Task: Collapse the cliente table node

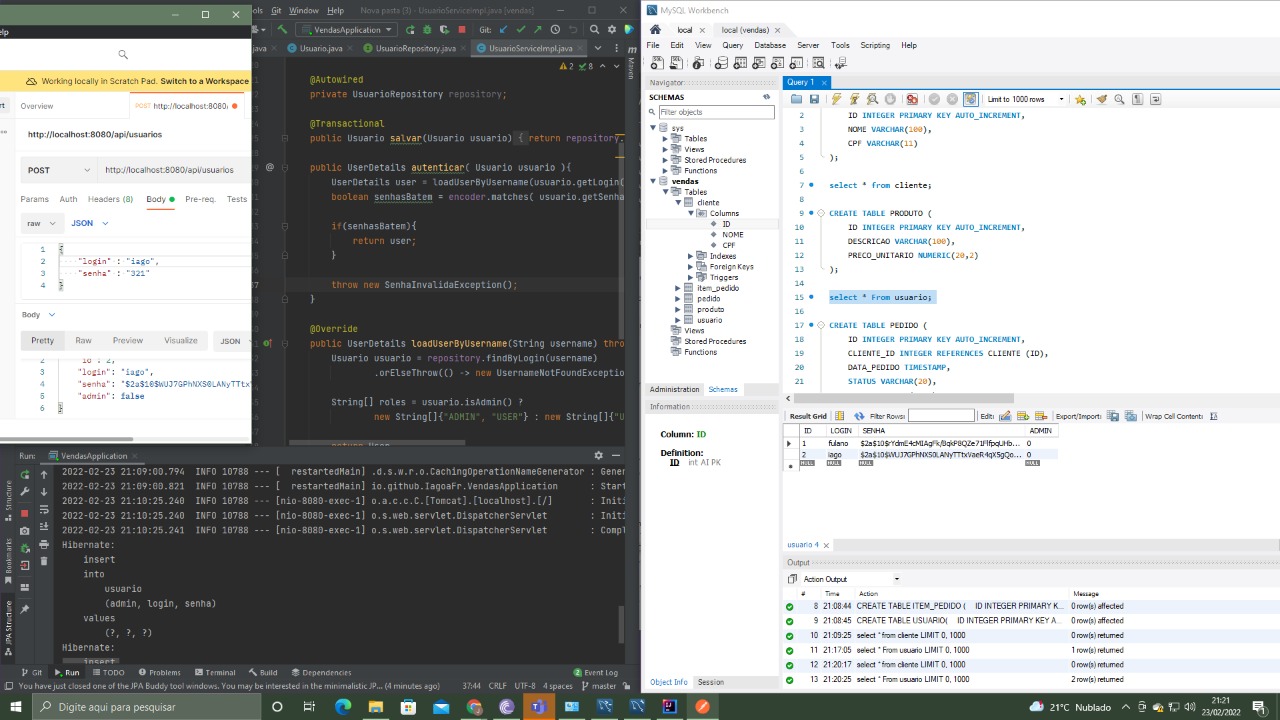Action: coord(678,203)
